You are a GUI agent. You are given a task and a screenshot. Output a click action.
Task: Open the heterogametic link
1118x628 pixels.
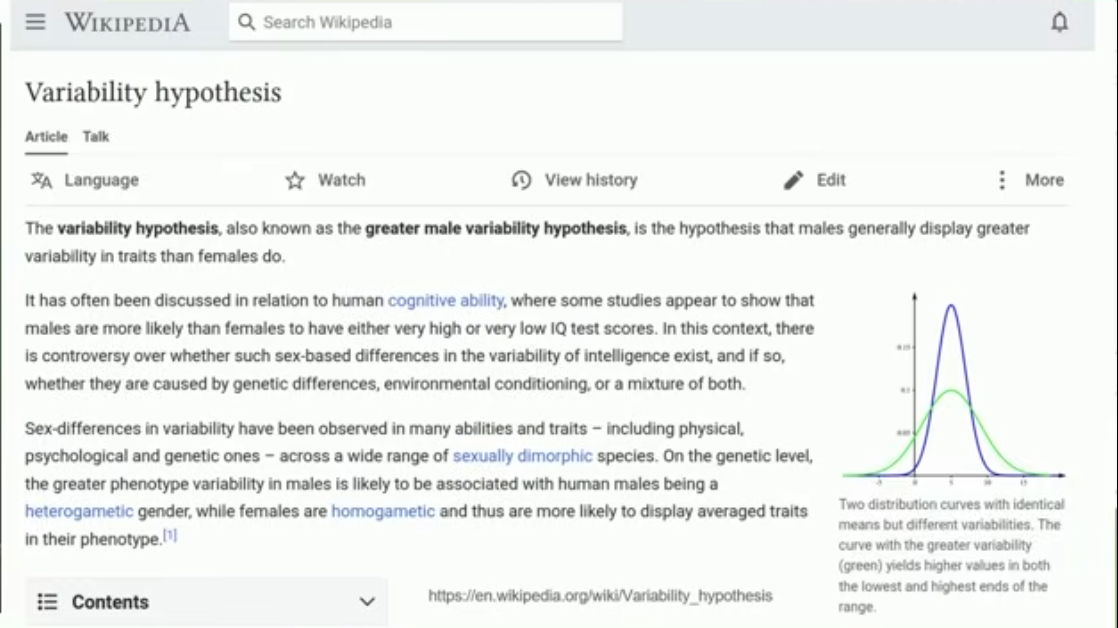79,511
